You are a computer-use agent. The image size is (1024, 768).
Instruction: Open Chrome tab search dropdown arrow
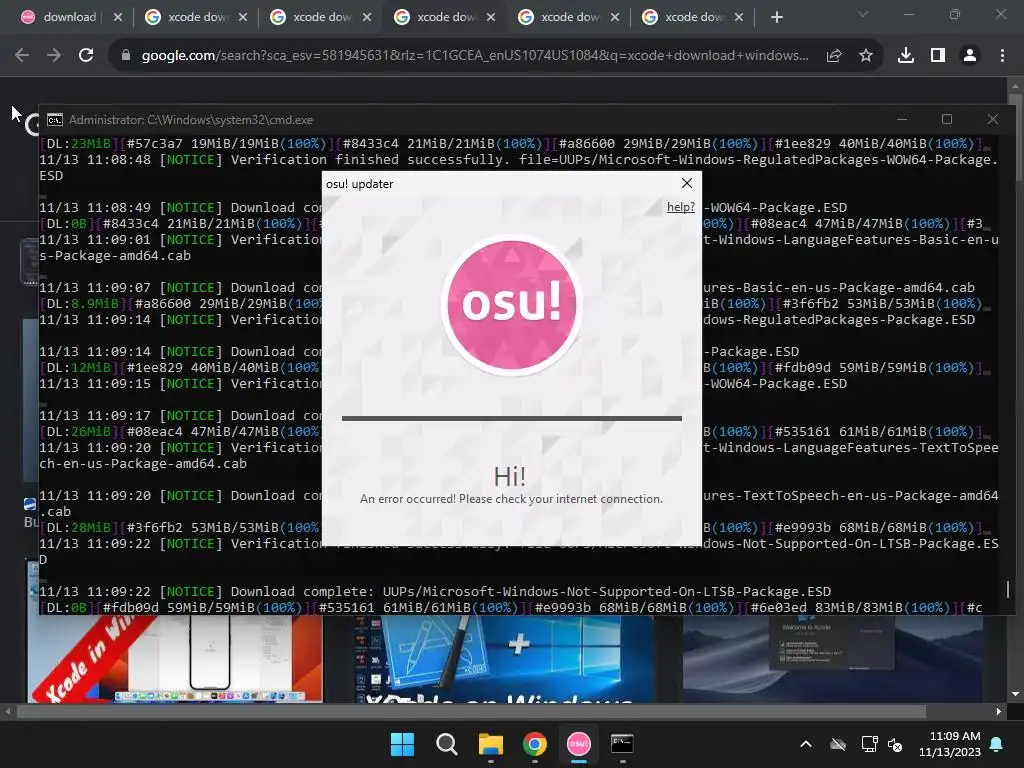pos(863,14)
